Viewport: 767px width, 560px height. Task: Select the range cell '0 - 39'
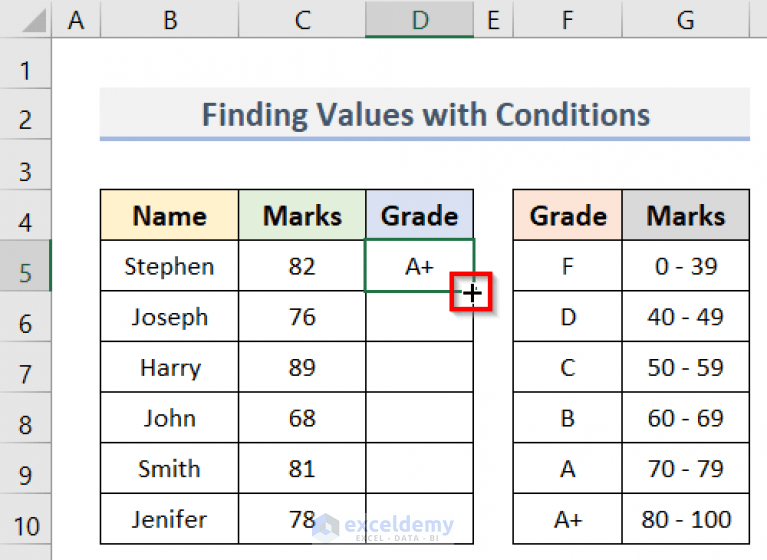(x=686, y=266)
